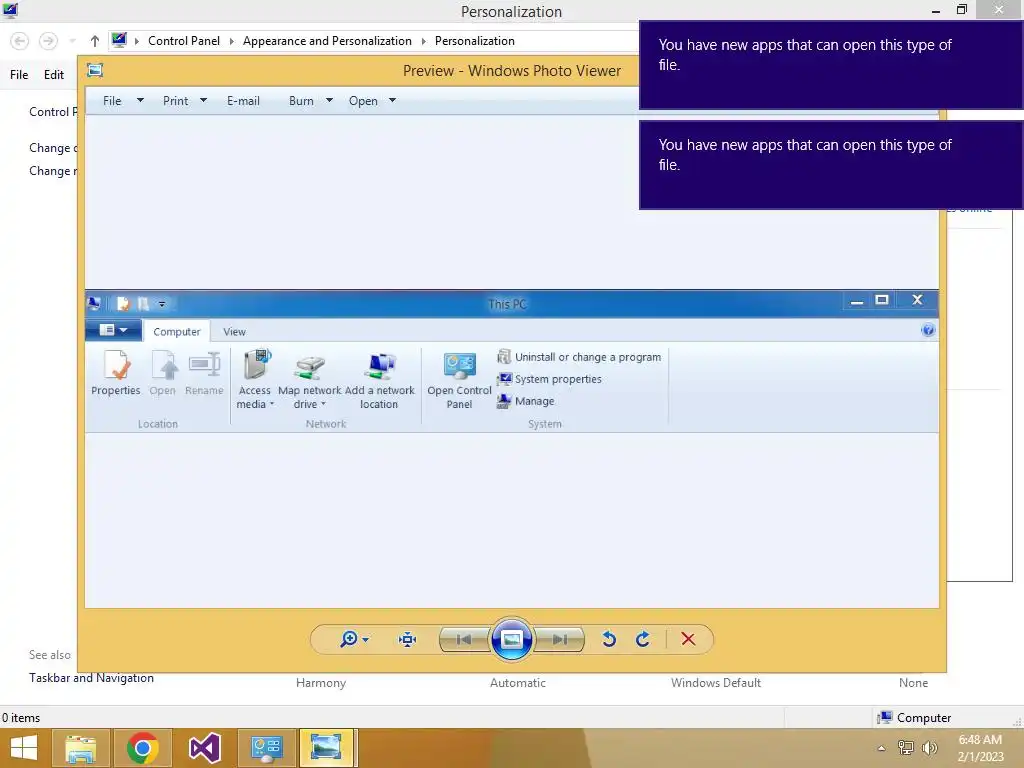
Task: Click Back arrow in Personalization window
Action: [x=20, y=41]
